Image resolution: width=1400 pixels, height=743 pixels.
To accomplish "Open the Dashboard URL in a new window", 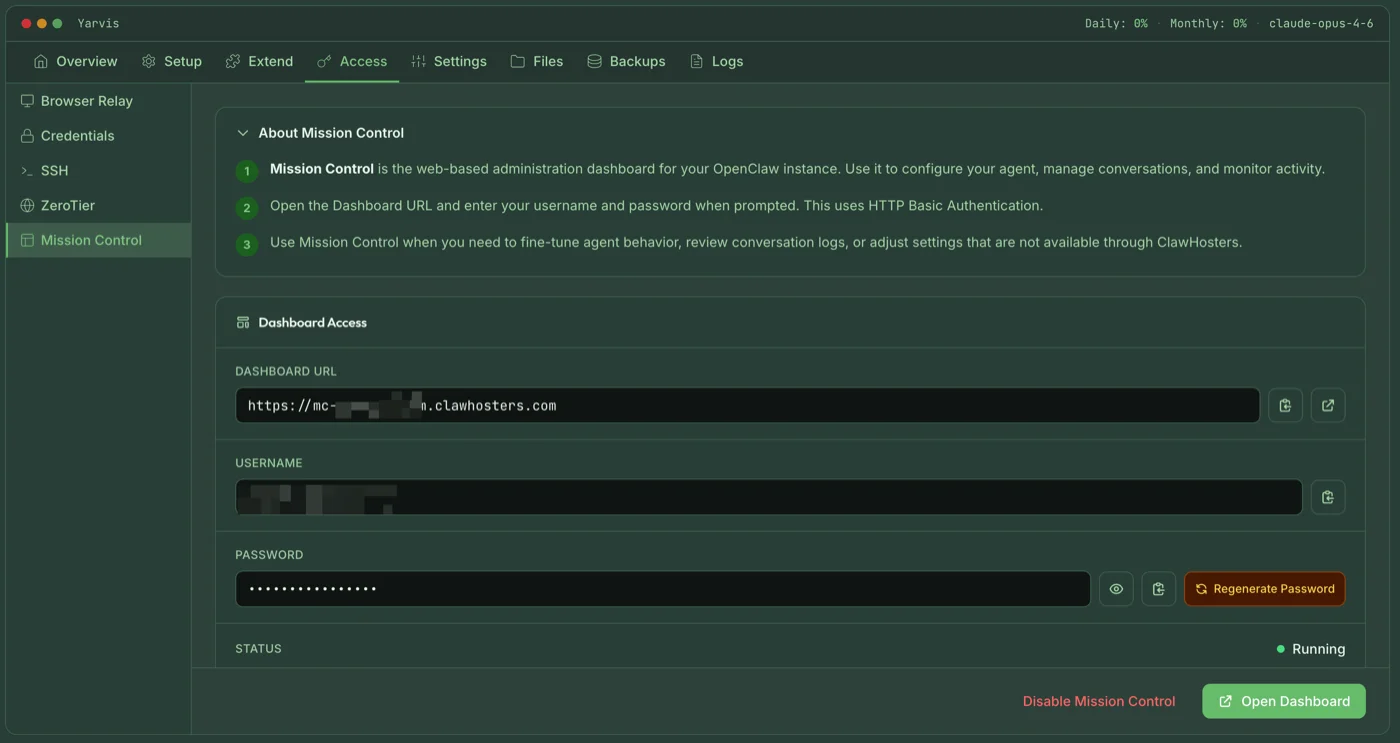I will (1328, 405).
